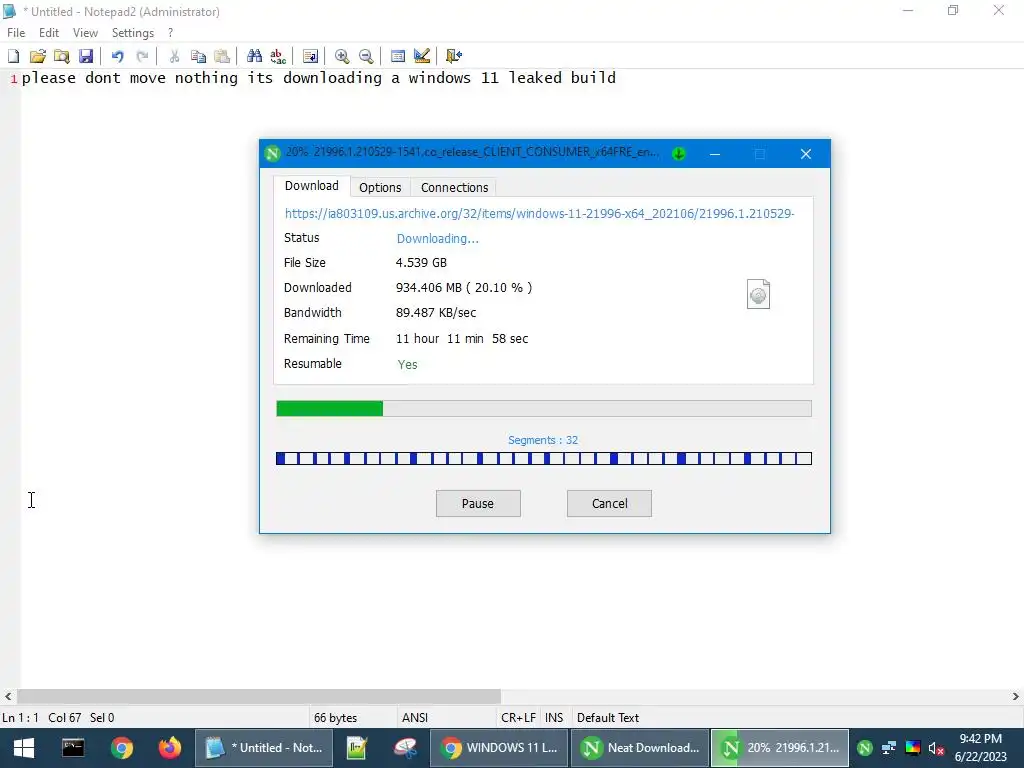Create a new document in Notepad2

pyautogui.click(x=13, y=56)
